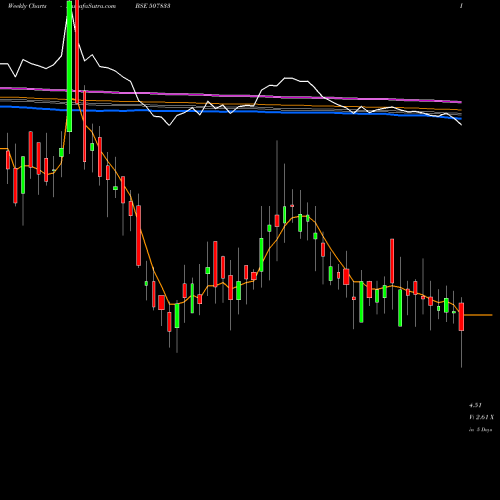The height and width of the screenshot is (500, 500).
Task: Click the last red candlestick on the right
Action: [x=461, y=317]
